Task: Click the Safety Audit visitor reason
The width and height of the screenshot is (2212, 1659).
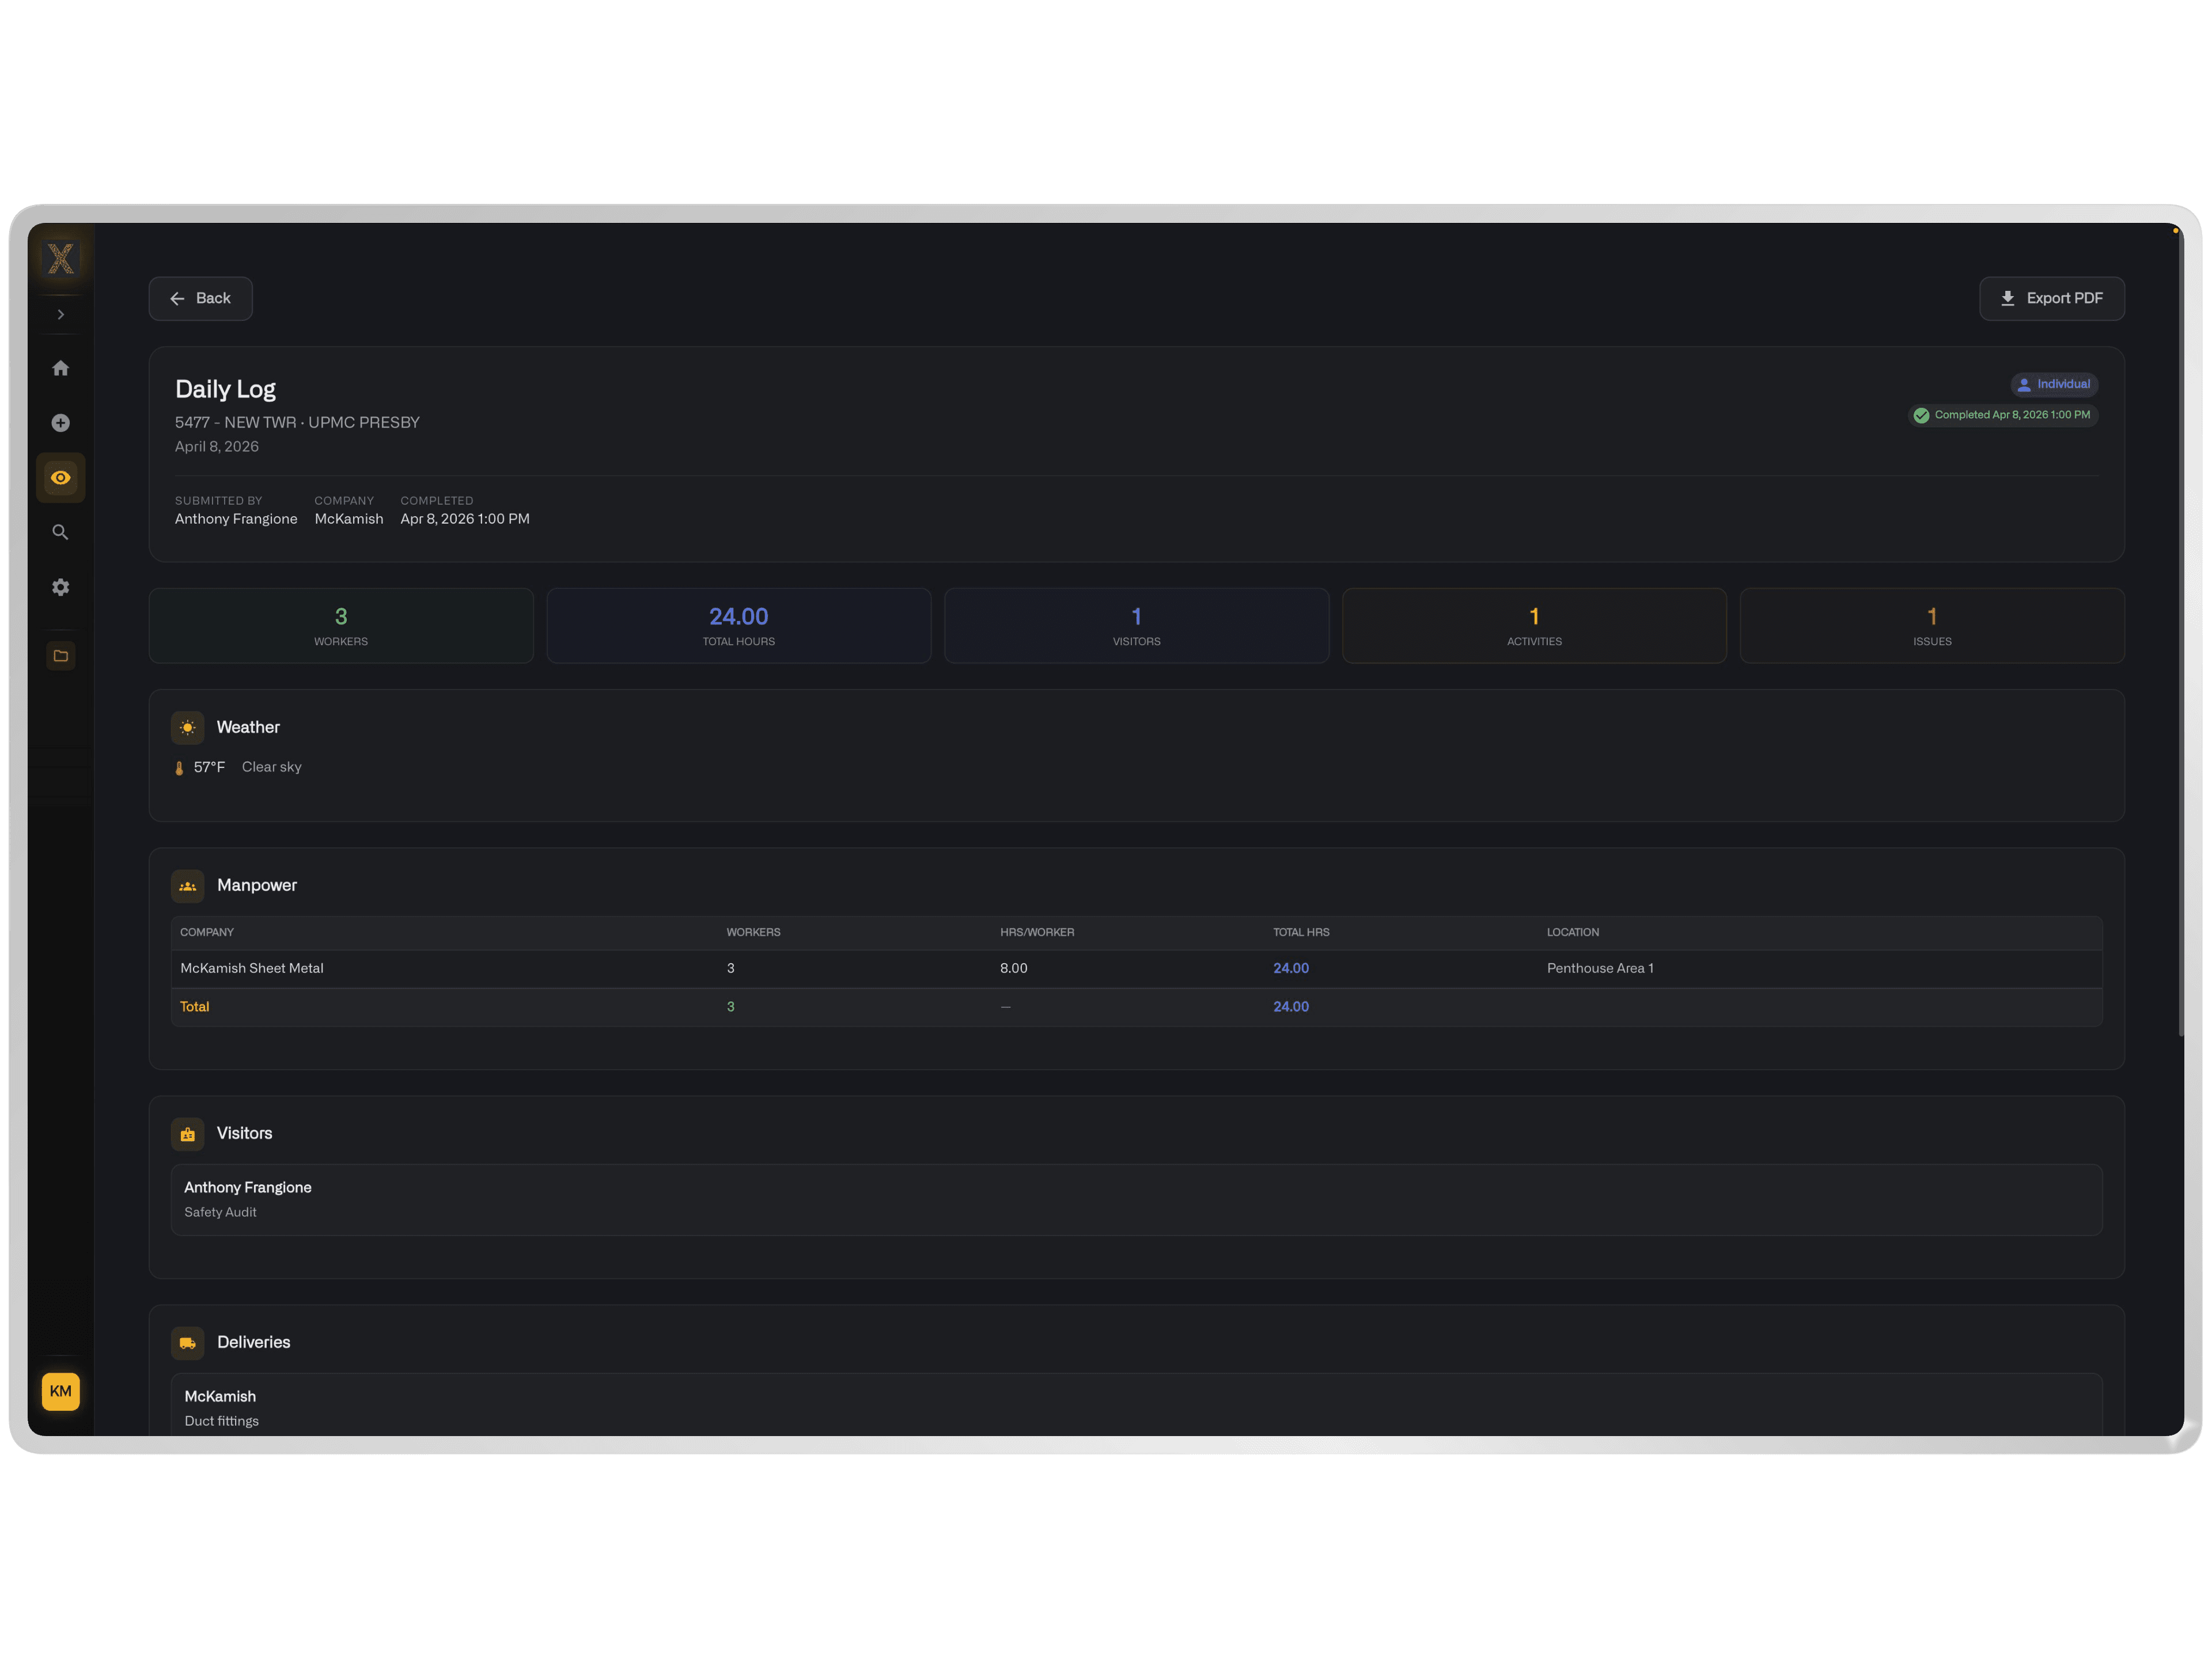Action: [220, 1212]
